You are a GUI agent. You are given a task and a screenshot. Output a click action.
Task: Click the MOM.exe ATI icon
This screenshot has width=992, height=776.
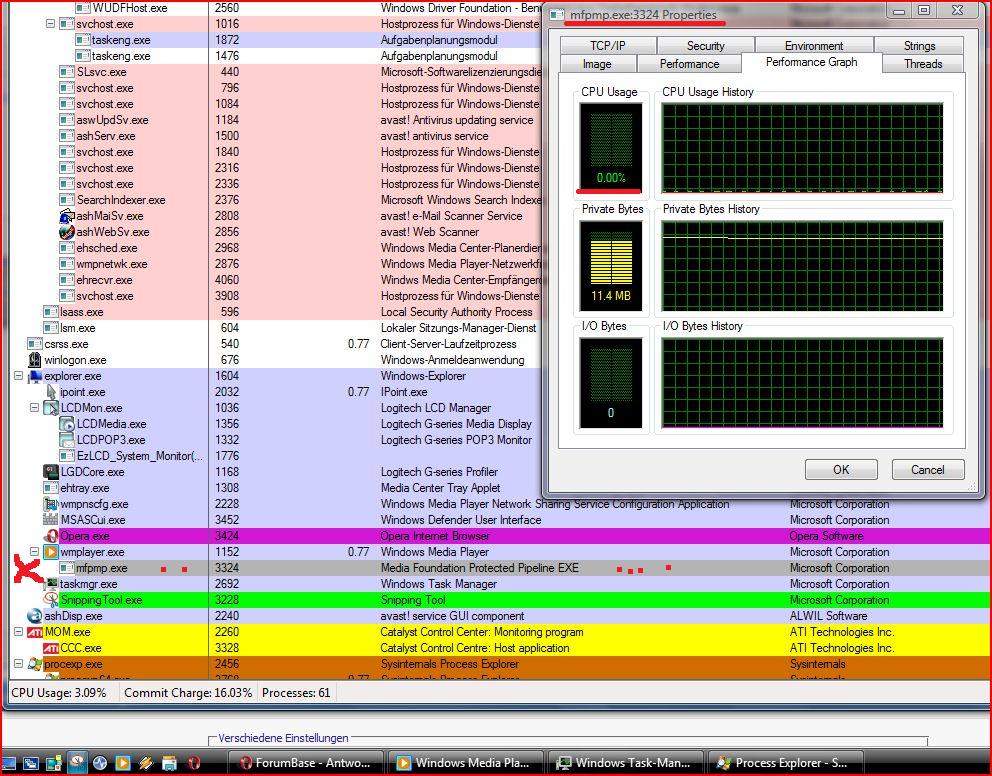pos(35,632)
